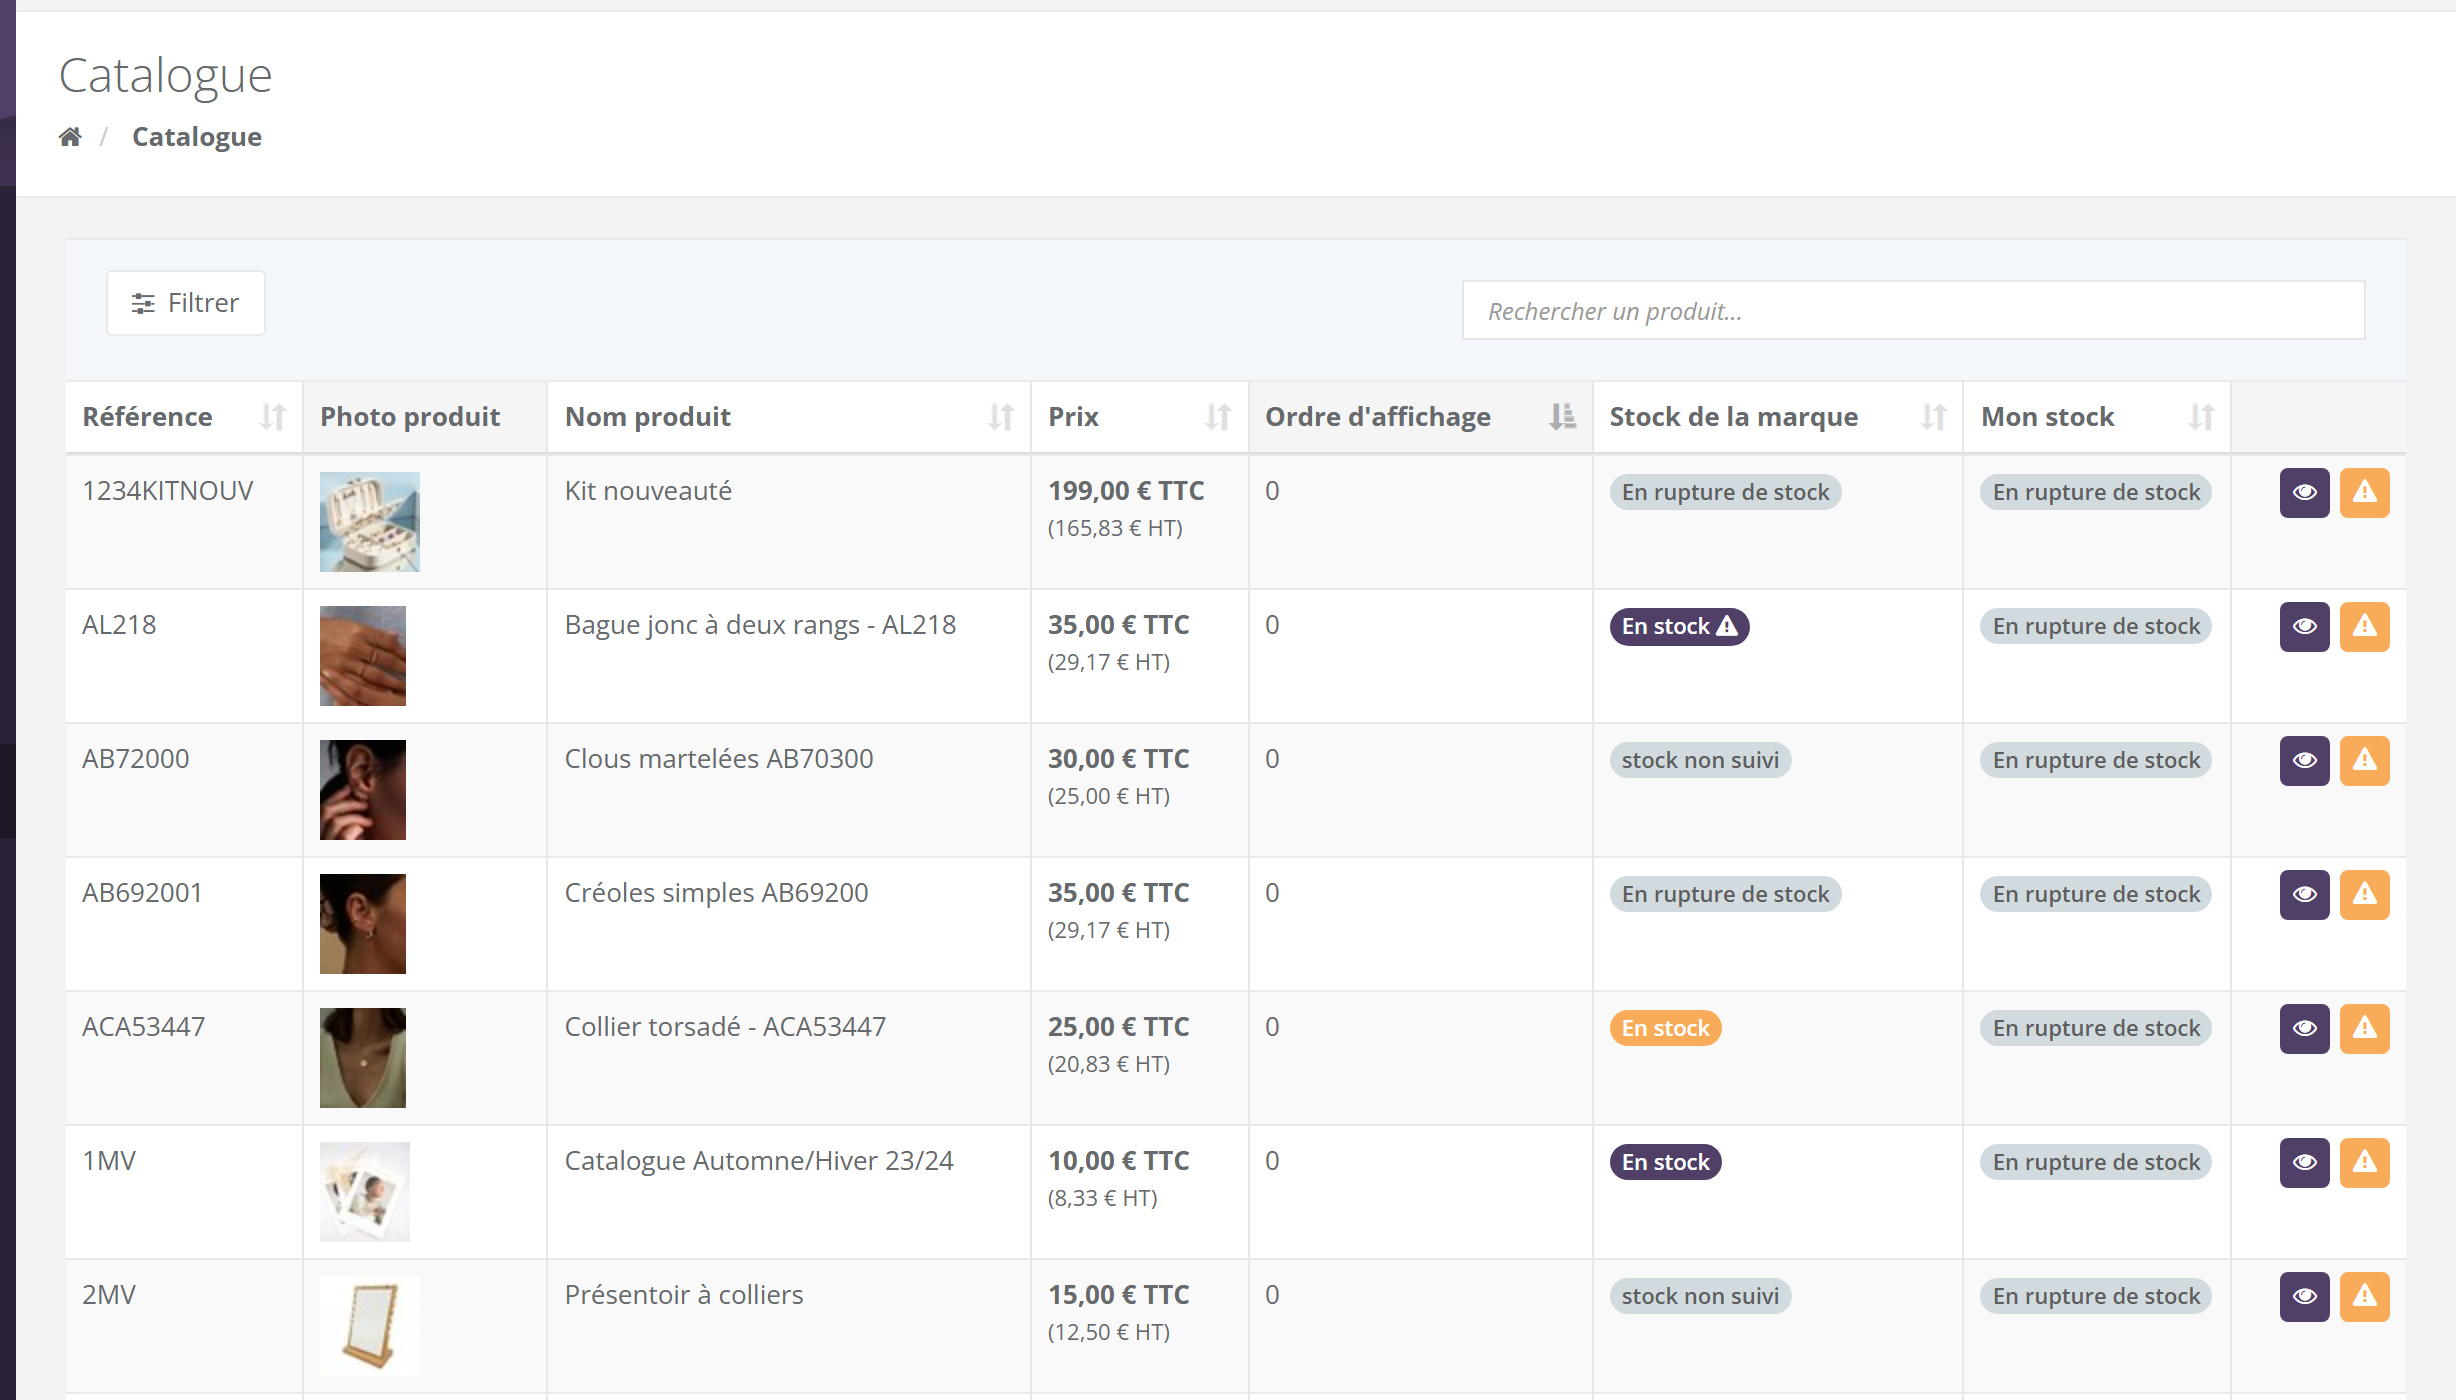Click the En stock warning badge for AL218
Screen dimensions: 2456x1400
tap(1679, 627)
